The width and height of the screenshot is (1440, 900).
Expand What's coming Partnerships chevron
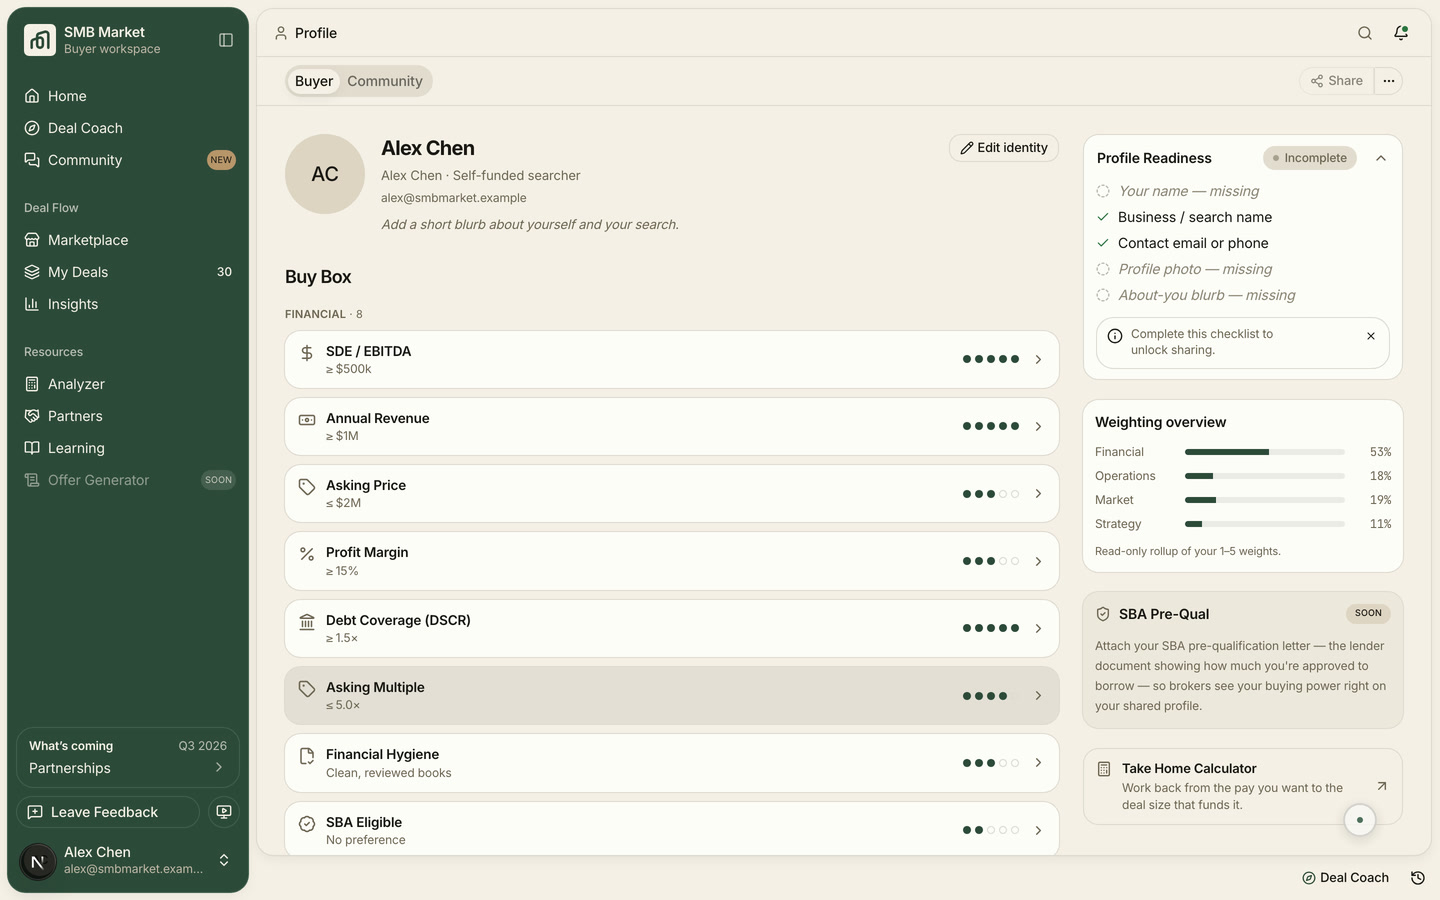pos(219,768)
